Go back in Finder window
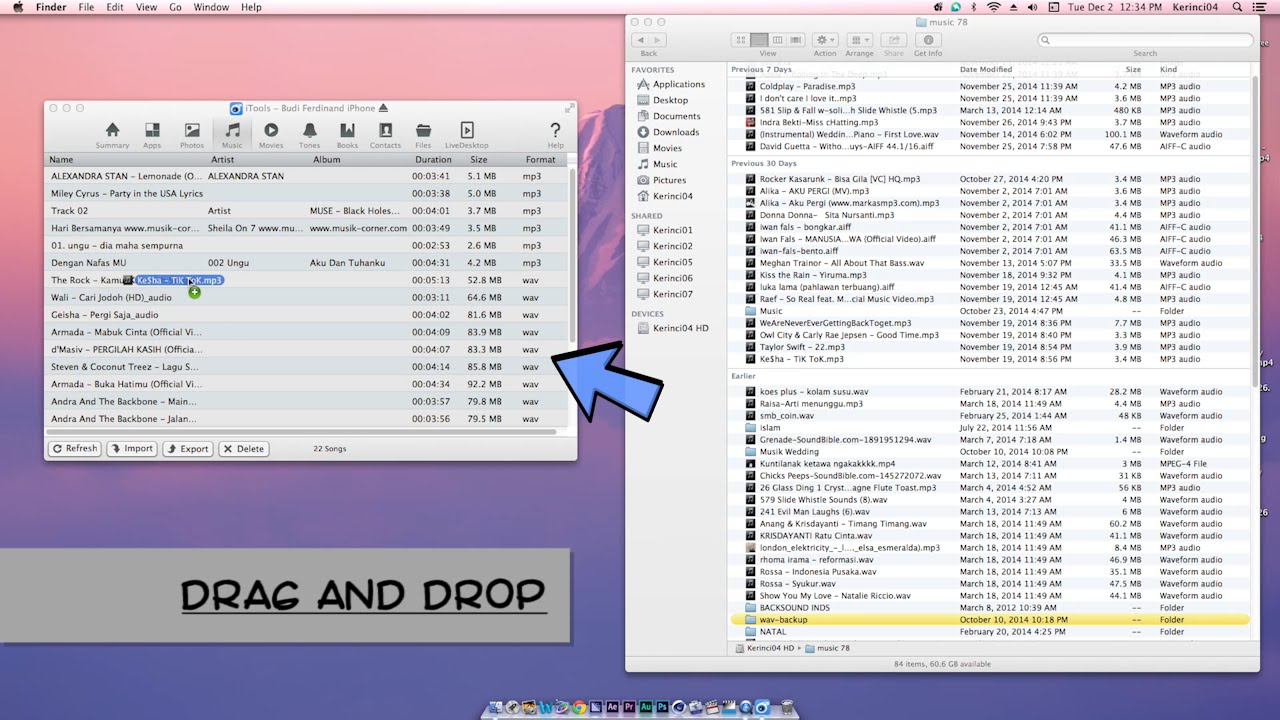Screen dimensions: 1280x720 pos(642,40)
